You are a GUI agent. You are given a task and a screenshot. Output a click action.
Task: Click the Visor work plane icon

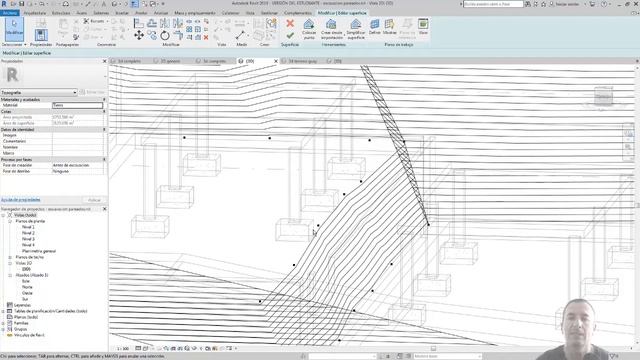click(x=423, y=27)
